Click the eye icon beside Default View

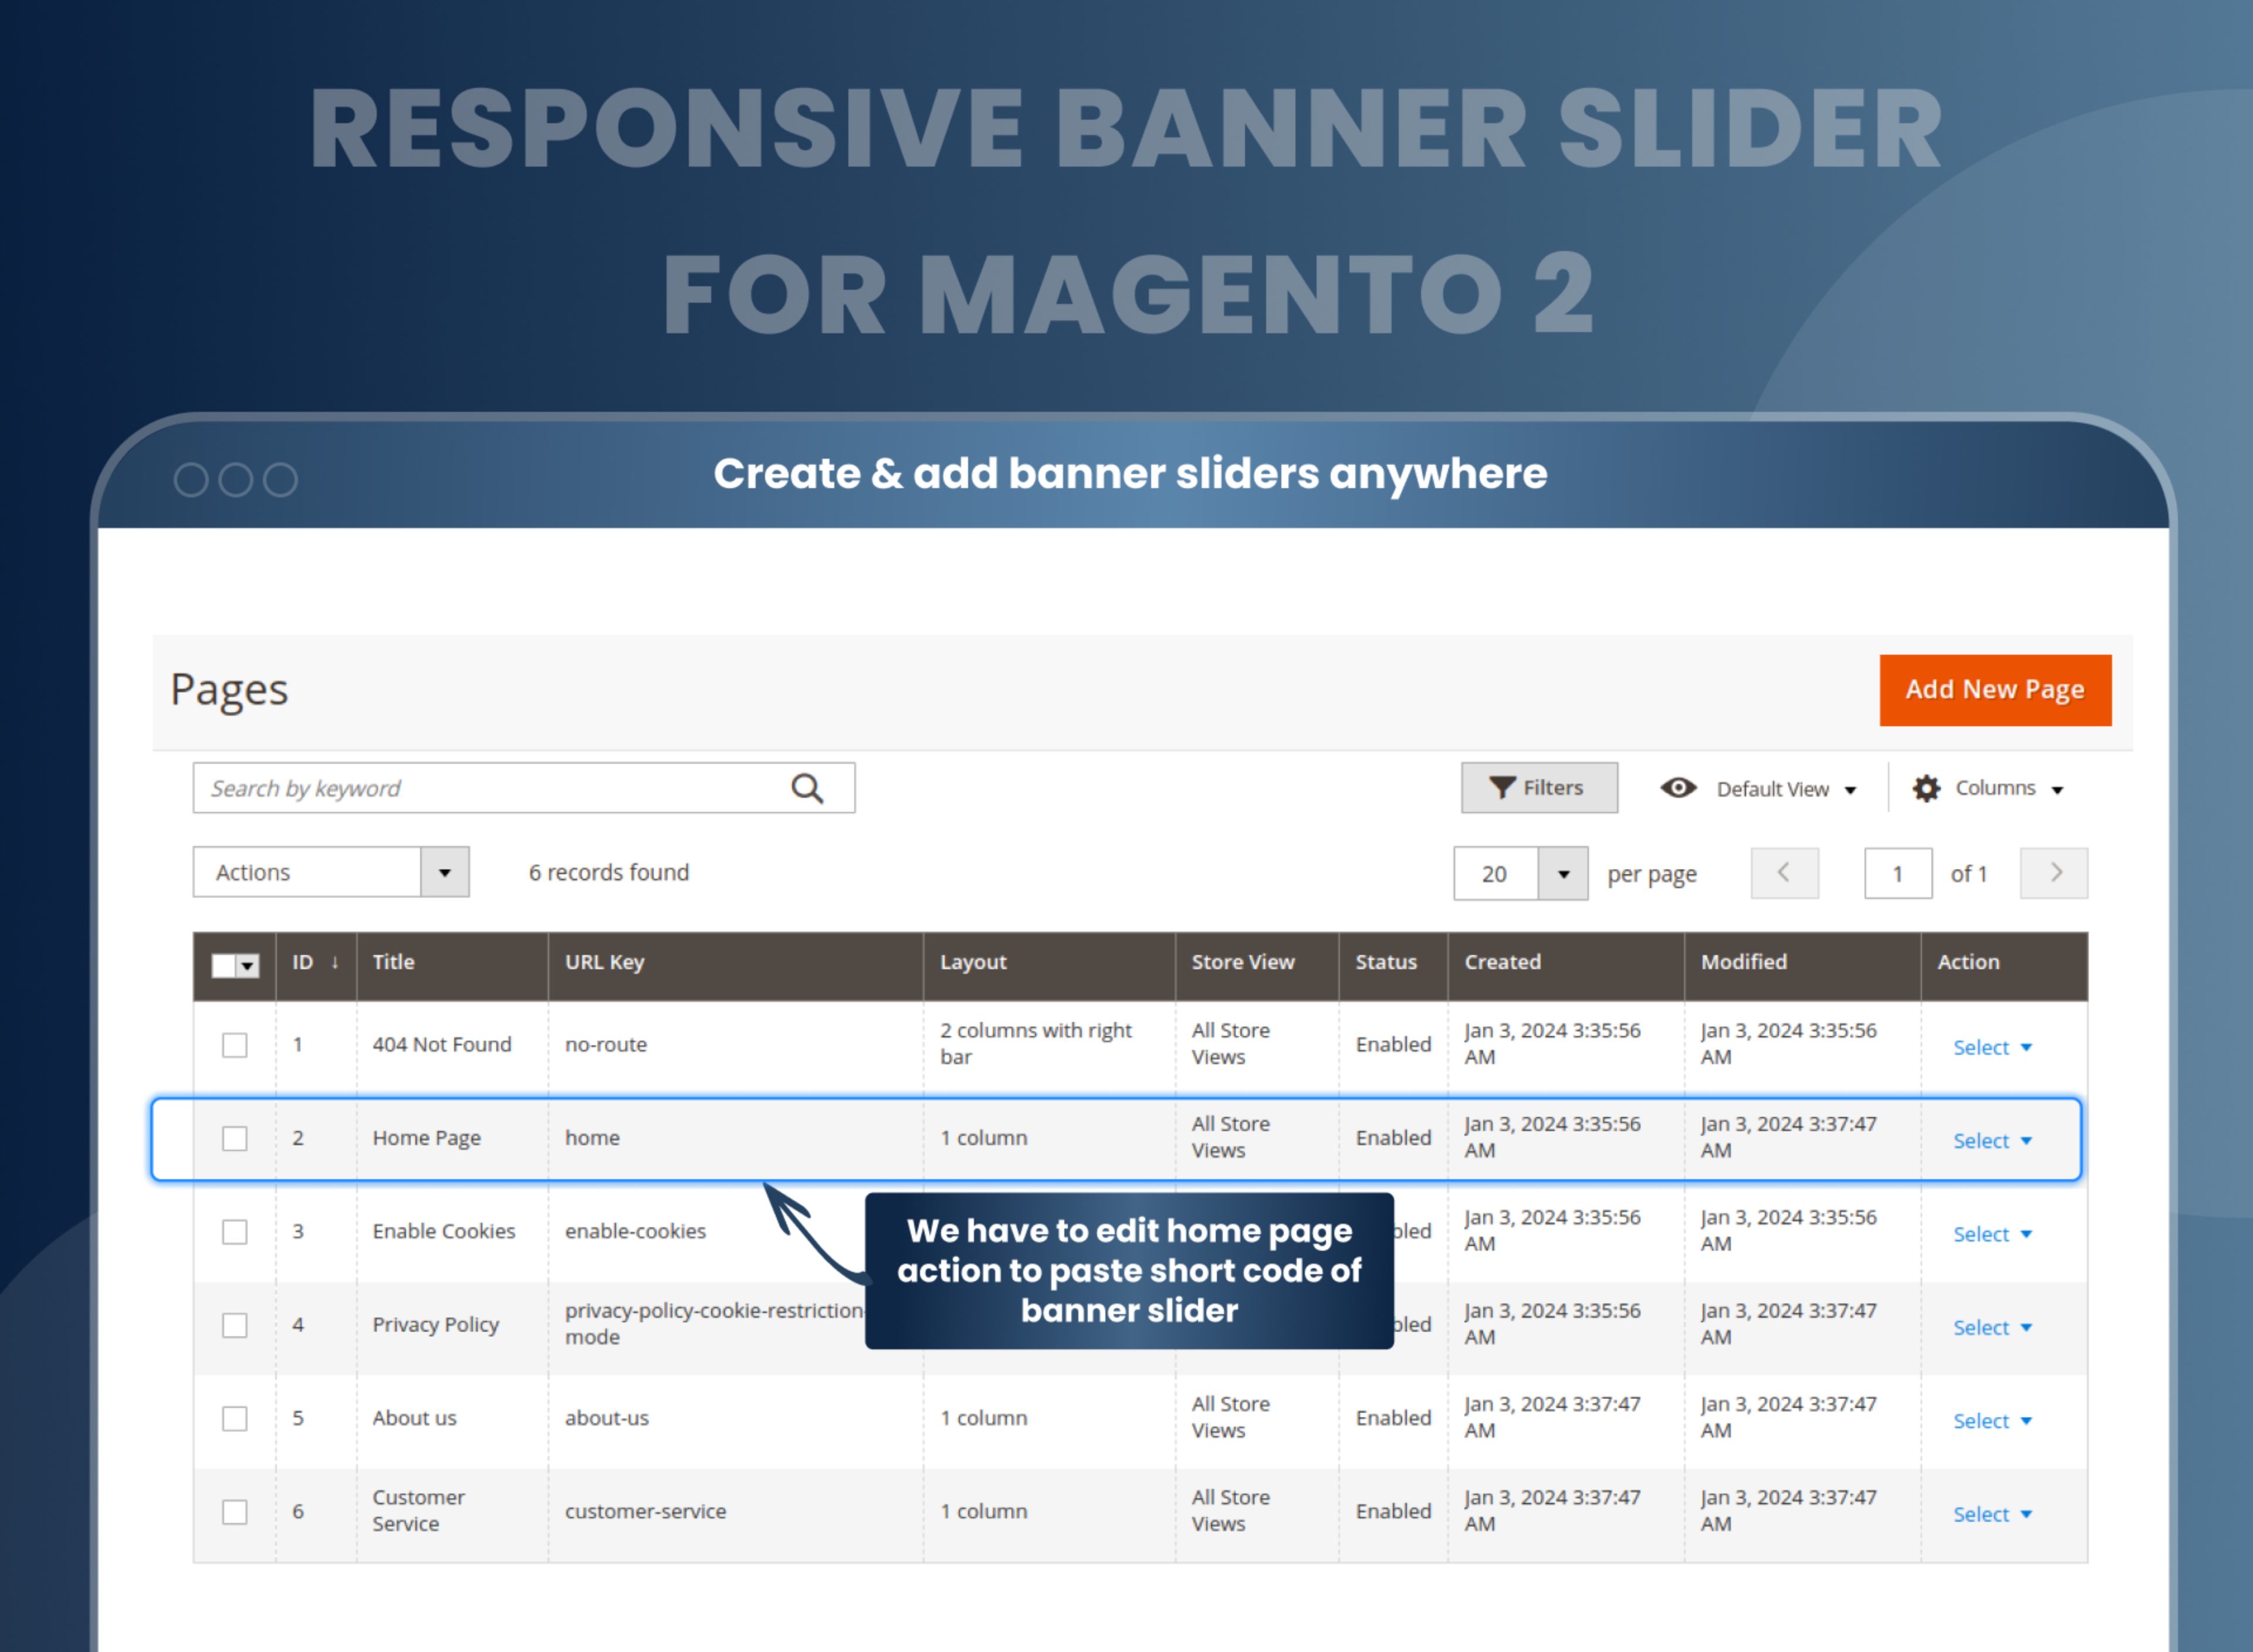pyautogui.click(x=1678, y=788)
